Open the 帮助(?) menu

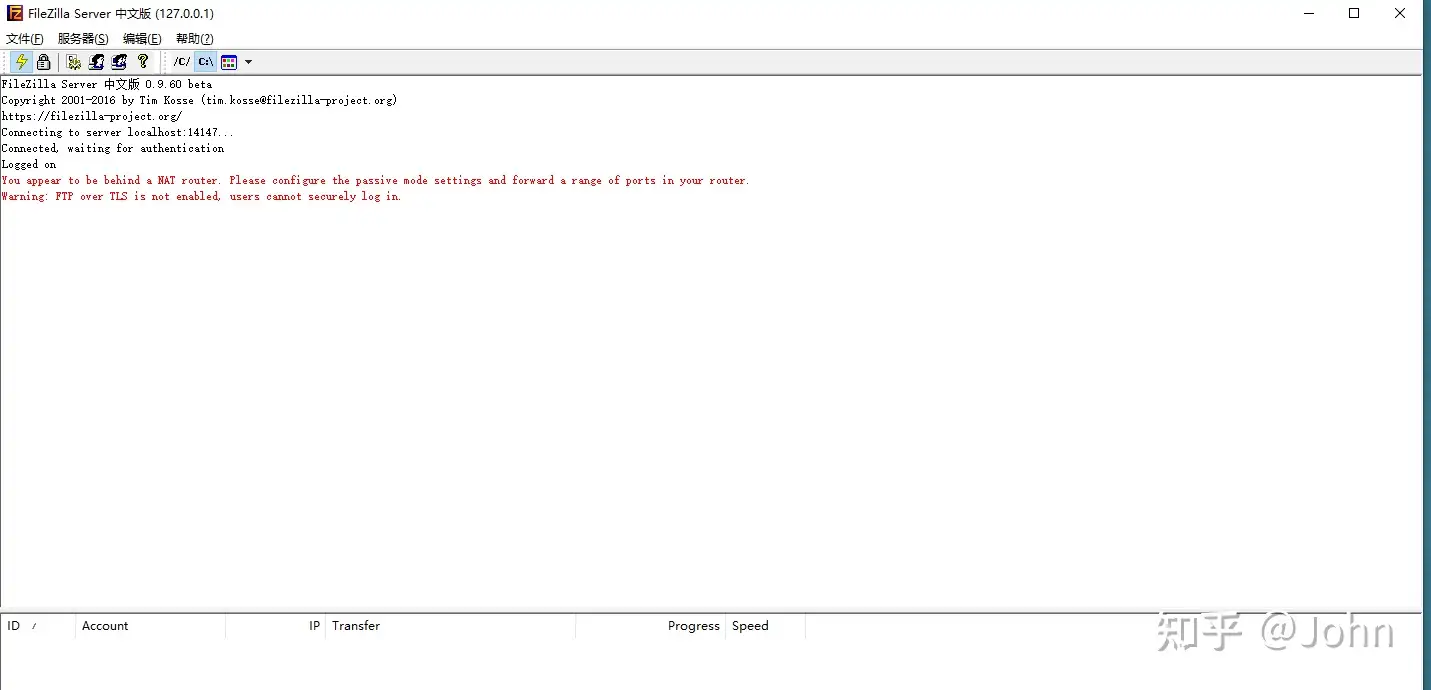pos(195,39)
